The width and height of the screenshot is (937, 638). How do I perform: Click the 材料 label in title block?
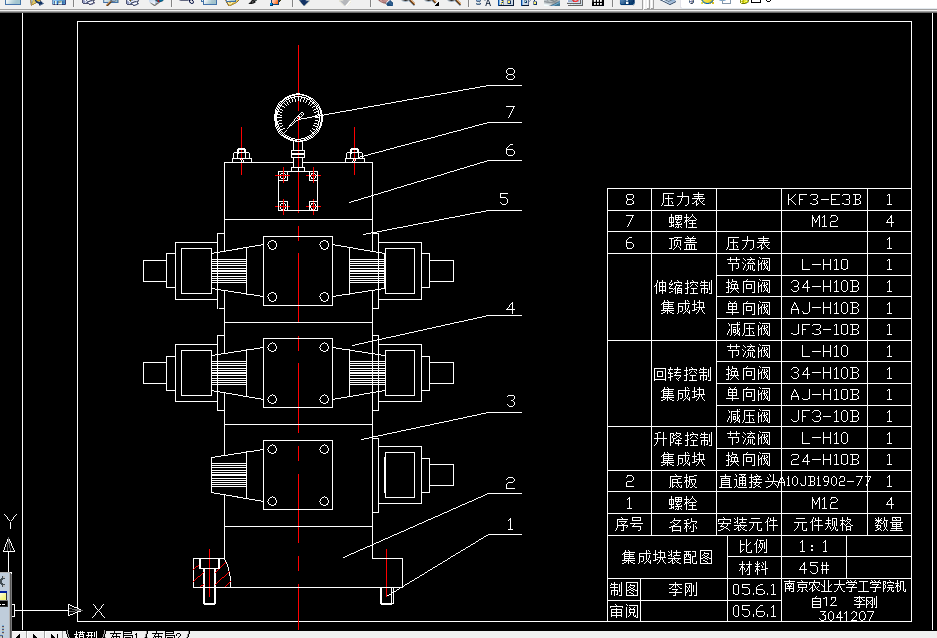tap(754, 568)
